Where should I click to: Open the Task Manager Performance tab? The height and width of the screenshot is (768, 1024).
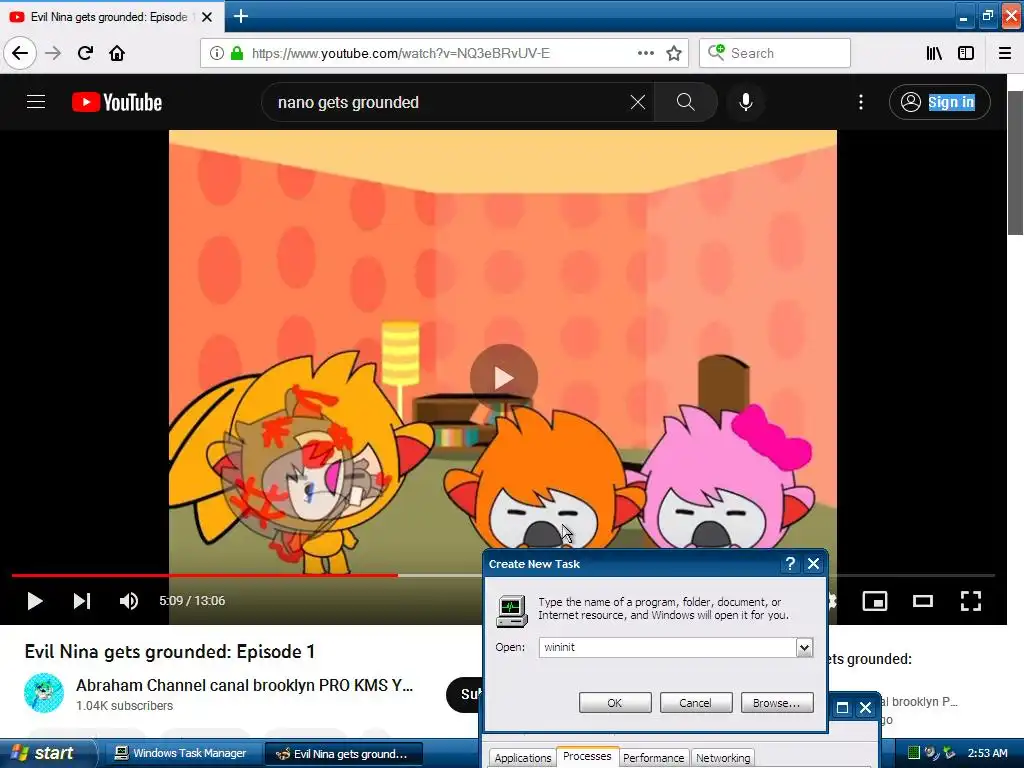[x=654, y=758]
